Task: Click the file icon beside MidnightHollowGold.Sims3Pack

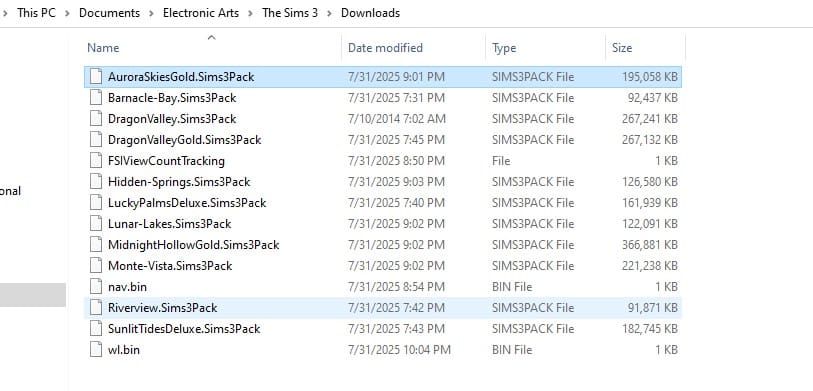Action: pos(96,245)
